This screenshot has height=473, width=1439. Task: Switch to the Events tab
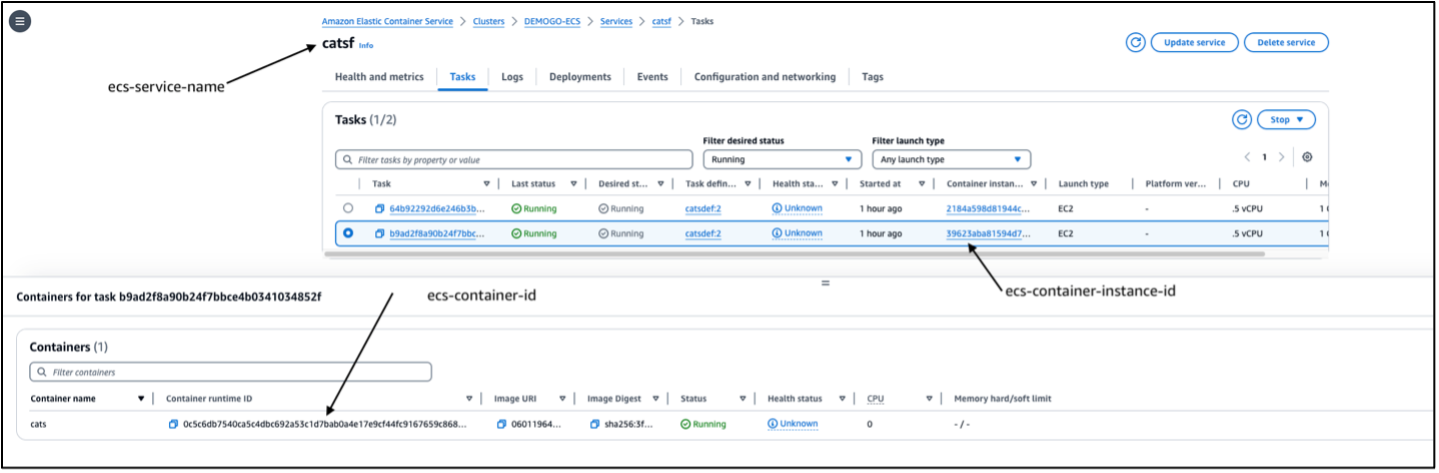pyautogui.click(x=653, y=77)
